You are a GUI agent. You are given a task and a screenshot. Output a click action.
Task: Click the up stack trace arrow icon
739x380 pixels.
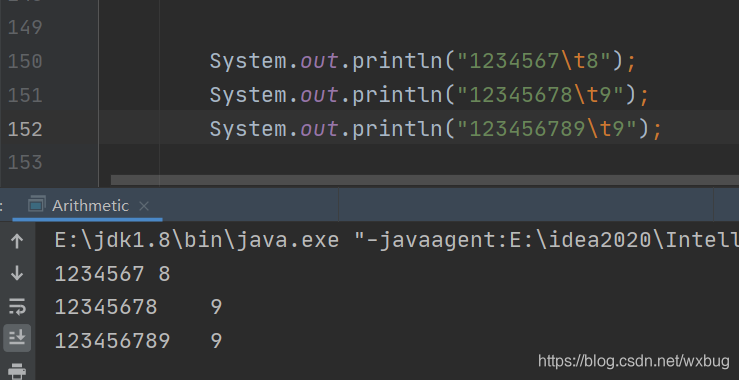[x=17, y=241]
